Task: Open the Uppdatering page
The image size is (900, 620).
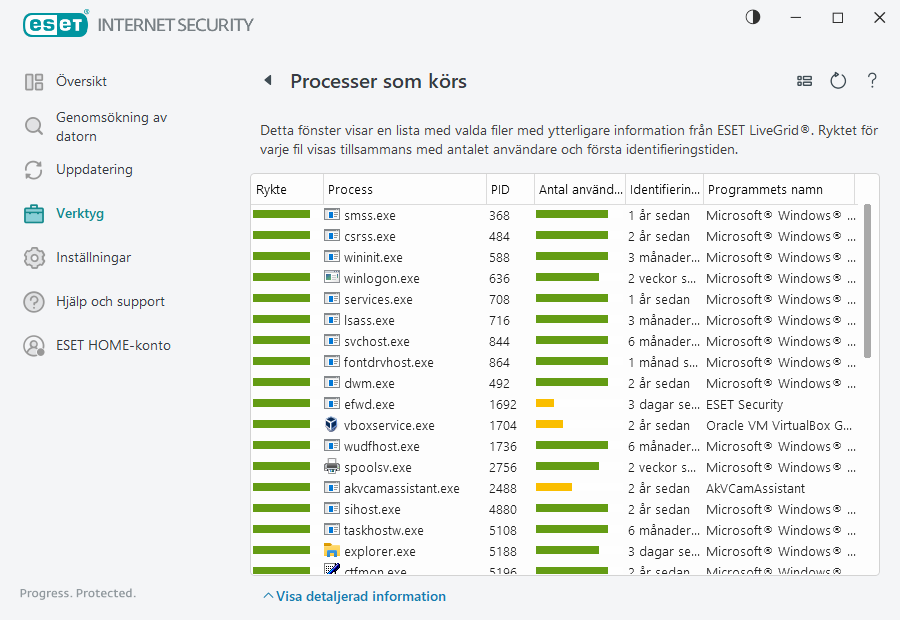Action: point(93,169)
